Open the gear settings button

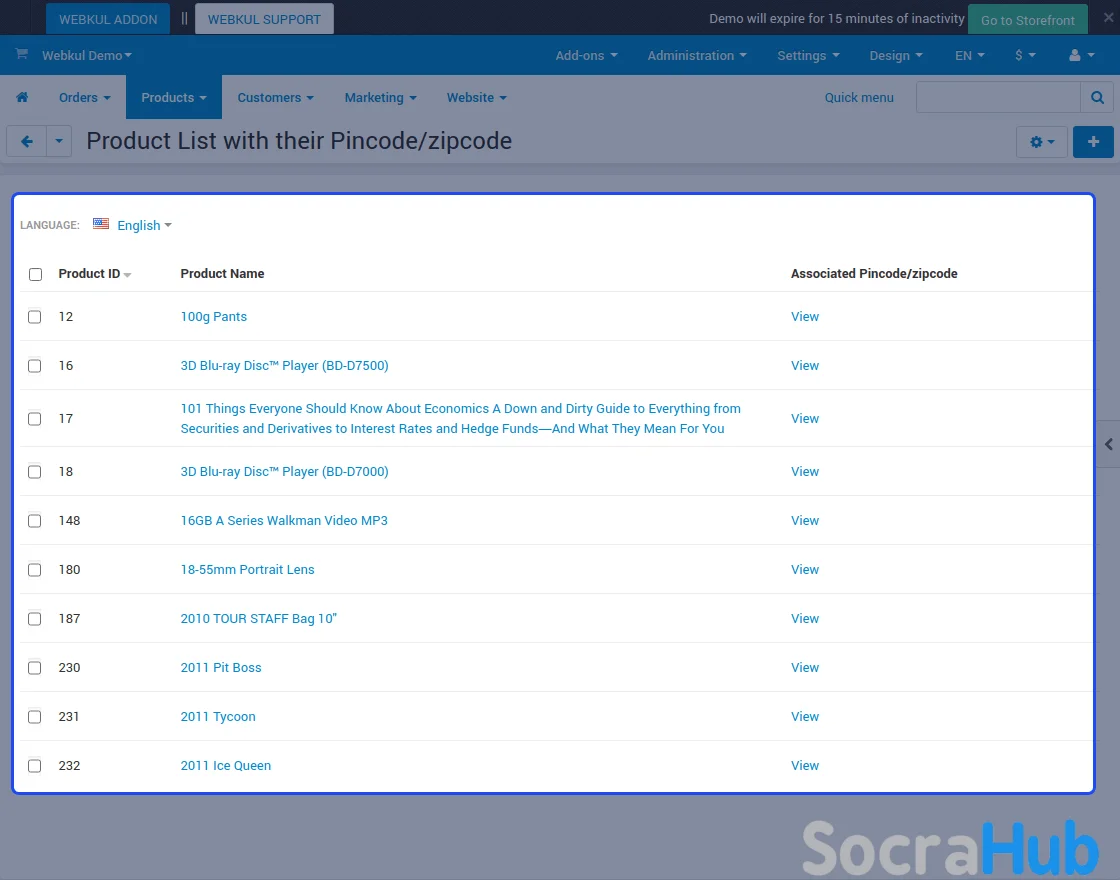coord(1041,141)
